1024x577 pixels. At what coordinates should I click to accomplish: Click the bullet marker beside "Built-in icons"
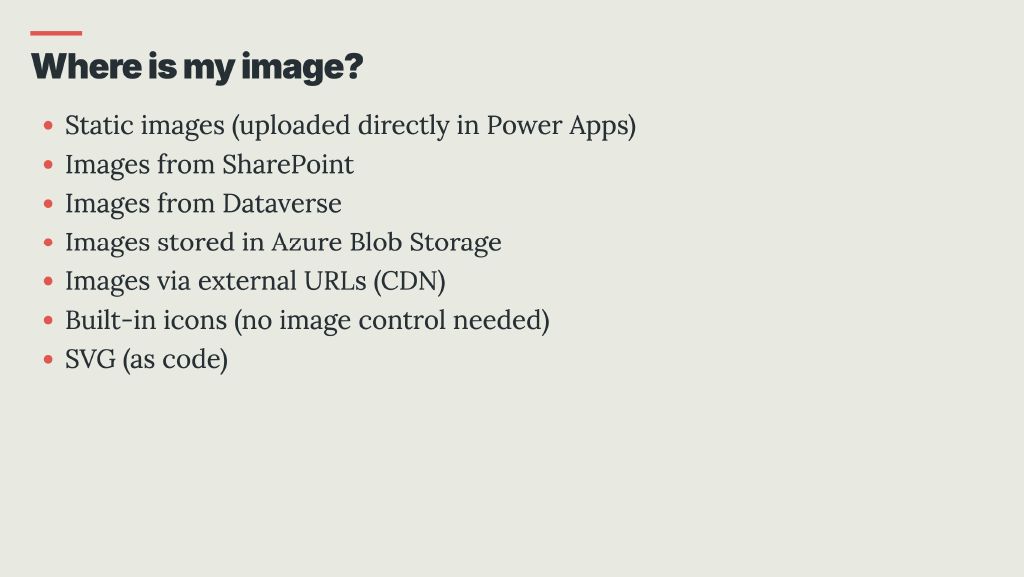click(x=48, y=321)
